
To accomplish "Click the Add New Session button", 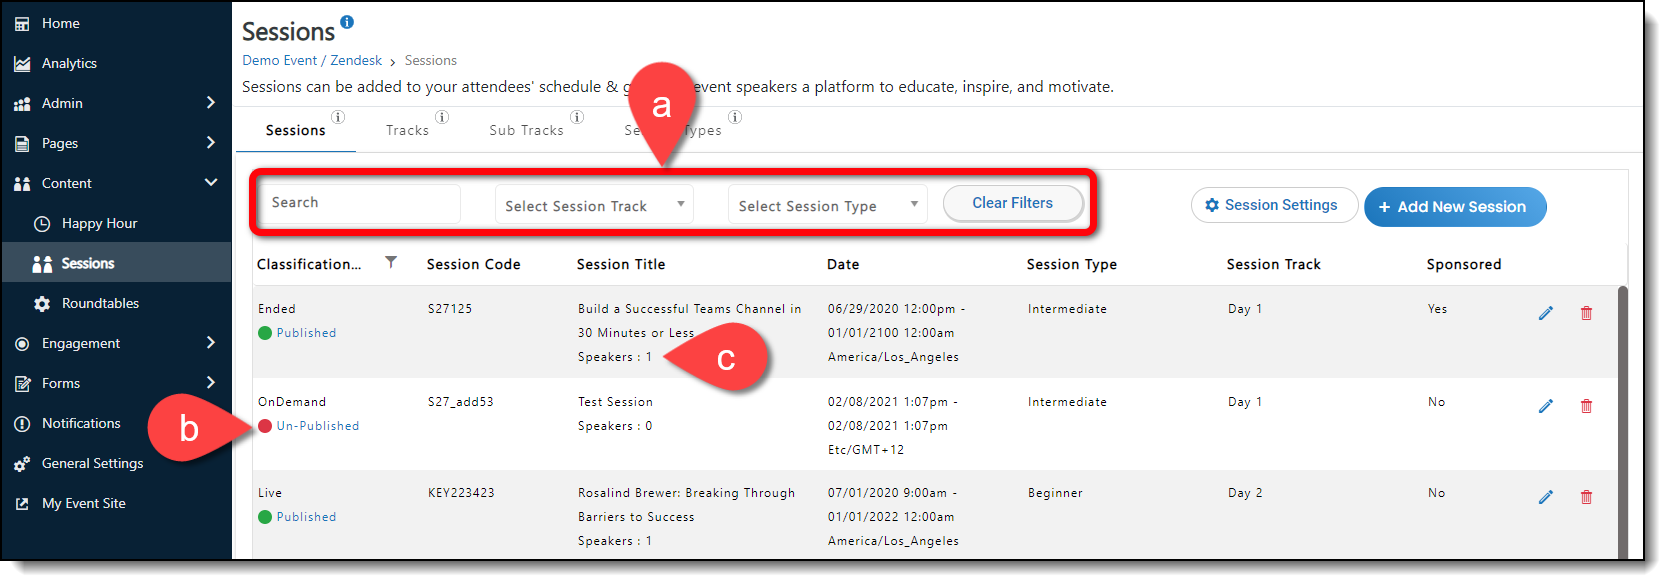I will click(x=1454, y=207).
